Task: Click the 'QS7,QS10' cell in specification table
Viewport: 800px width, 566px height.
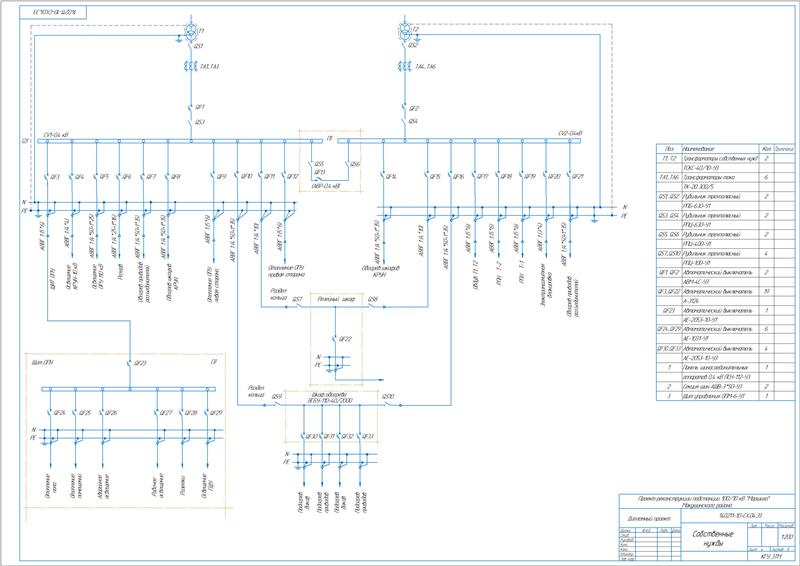Action: (669, 254)
